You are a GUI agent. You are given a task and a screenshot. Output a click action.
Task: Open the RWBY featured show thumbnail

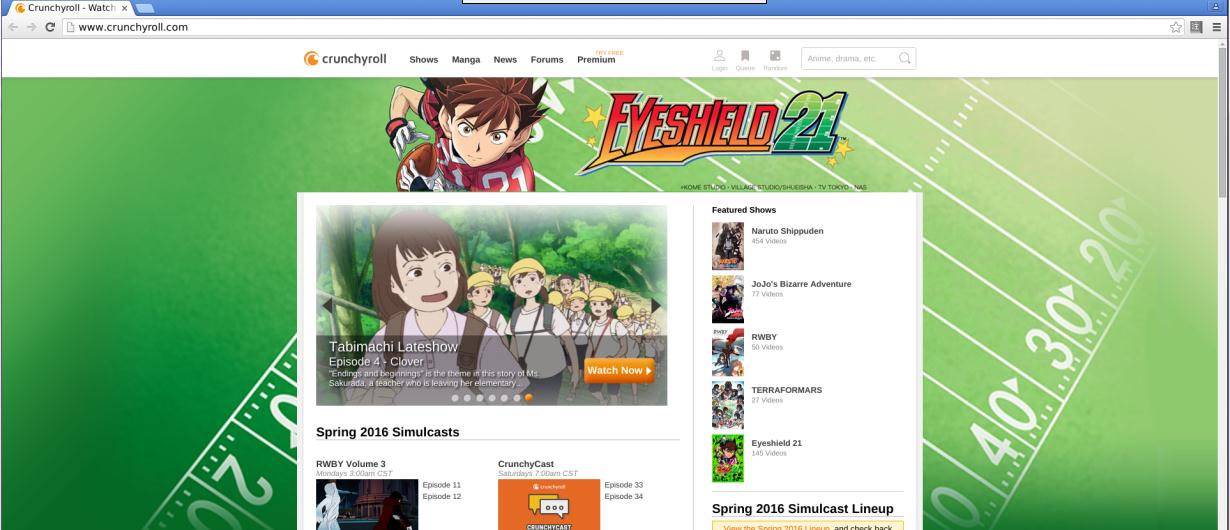(x=728, y=352)
